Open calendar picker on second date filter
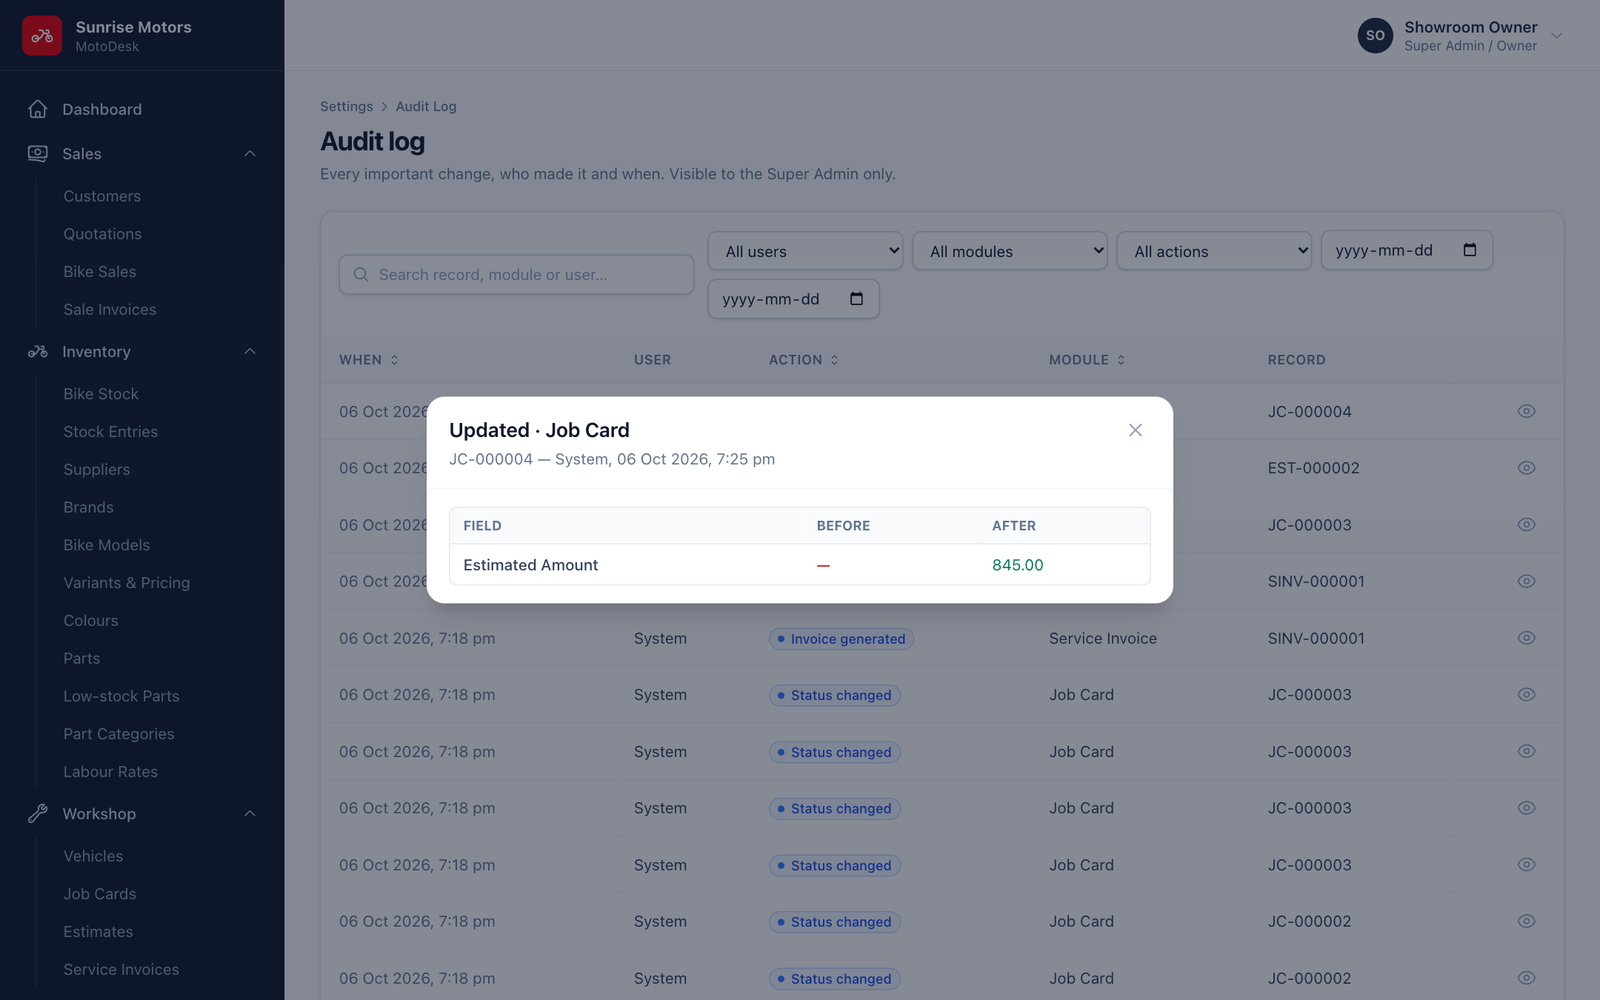Viewport: 1600px width, 1000px height. [x=856, y=299]
